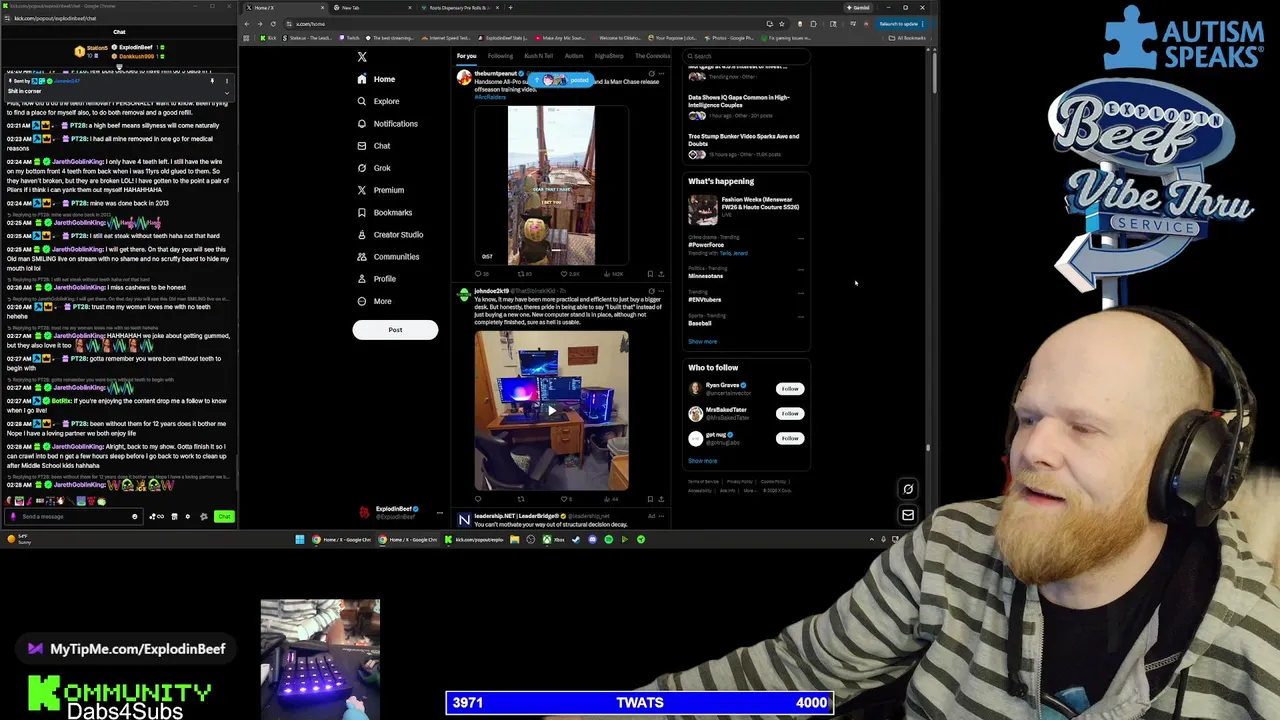Click the blue Post button
1280x720 pixels.
[395, 330]
